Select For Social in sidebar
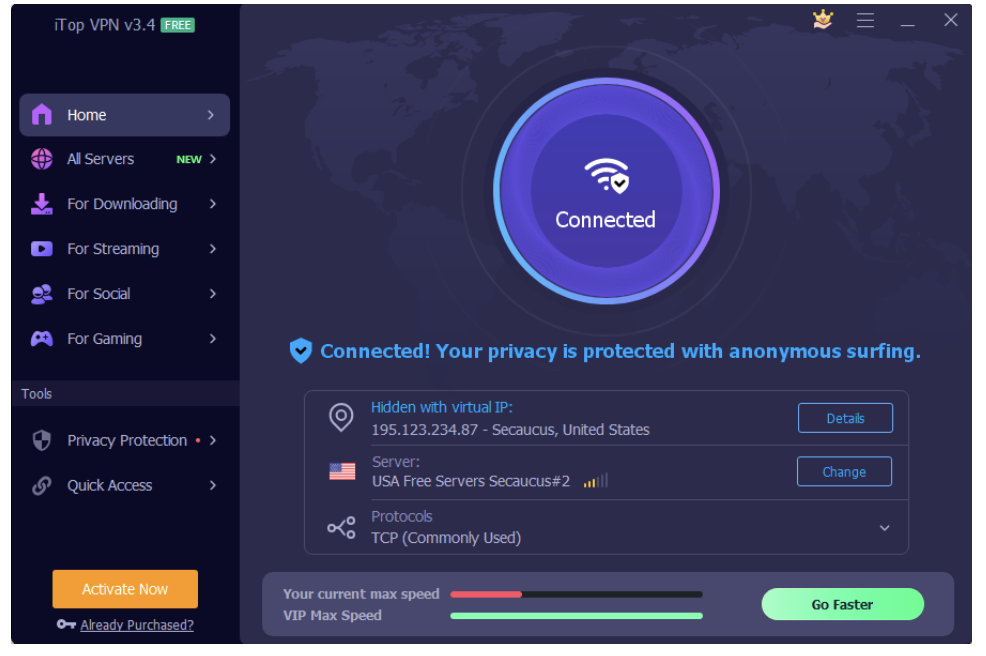The width and height of the screenshot is (986, 656). [x=125, y=294]
